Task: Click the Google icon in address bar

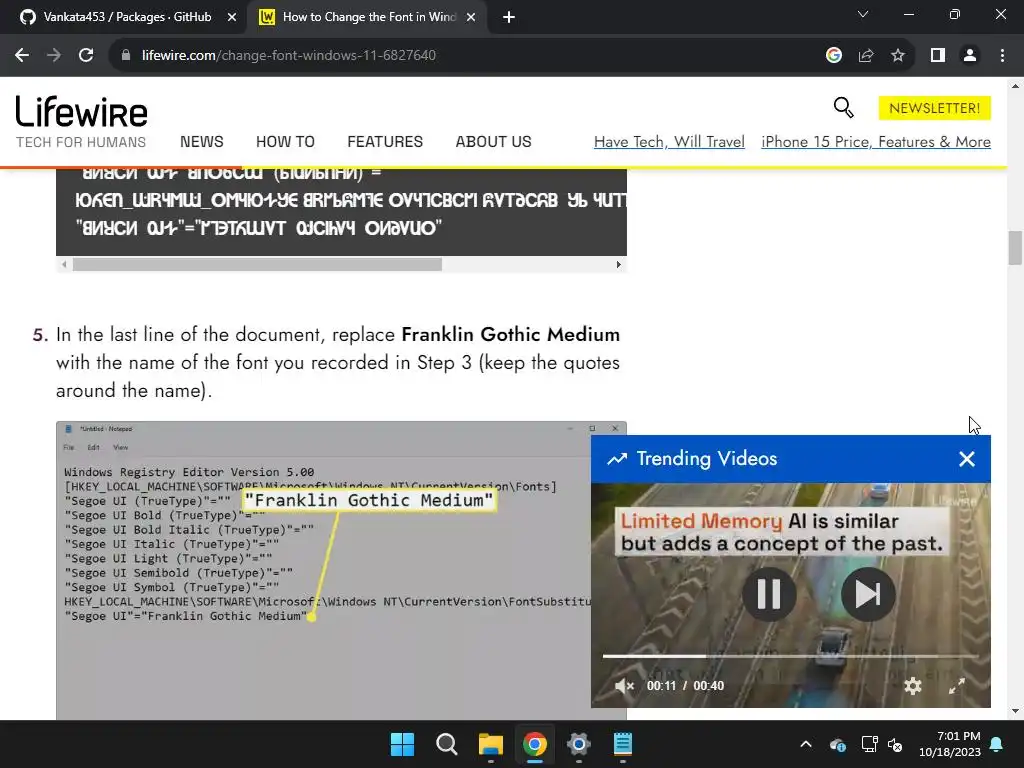Action: coord(834,56)
